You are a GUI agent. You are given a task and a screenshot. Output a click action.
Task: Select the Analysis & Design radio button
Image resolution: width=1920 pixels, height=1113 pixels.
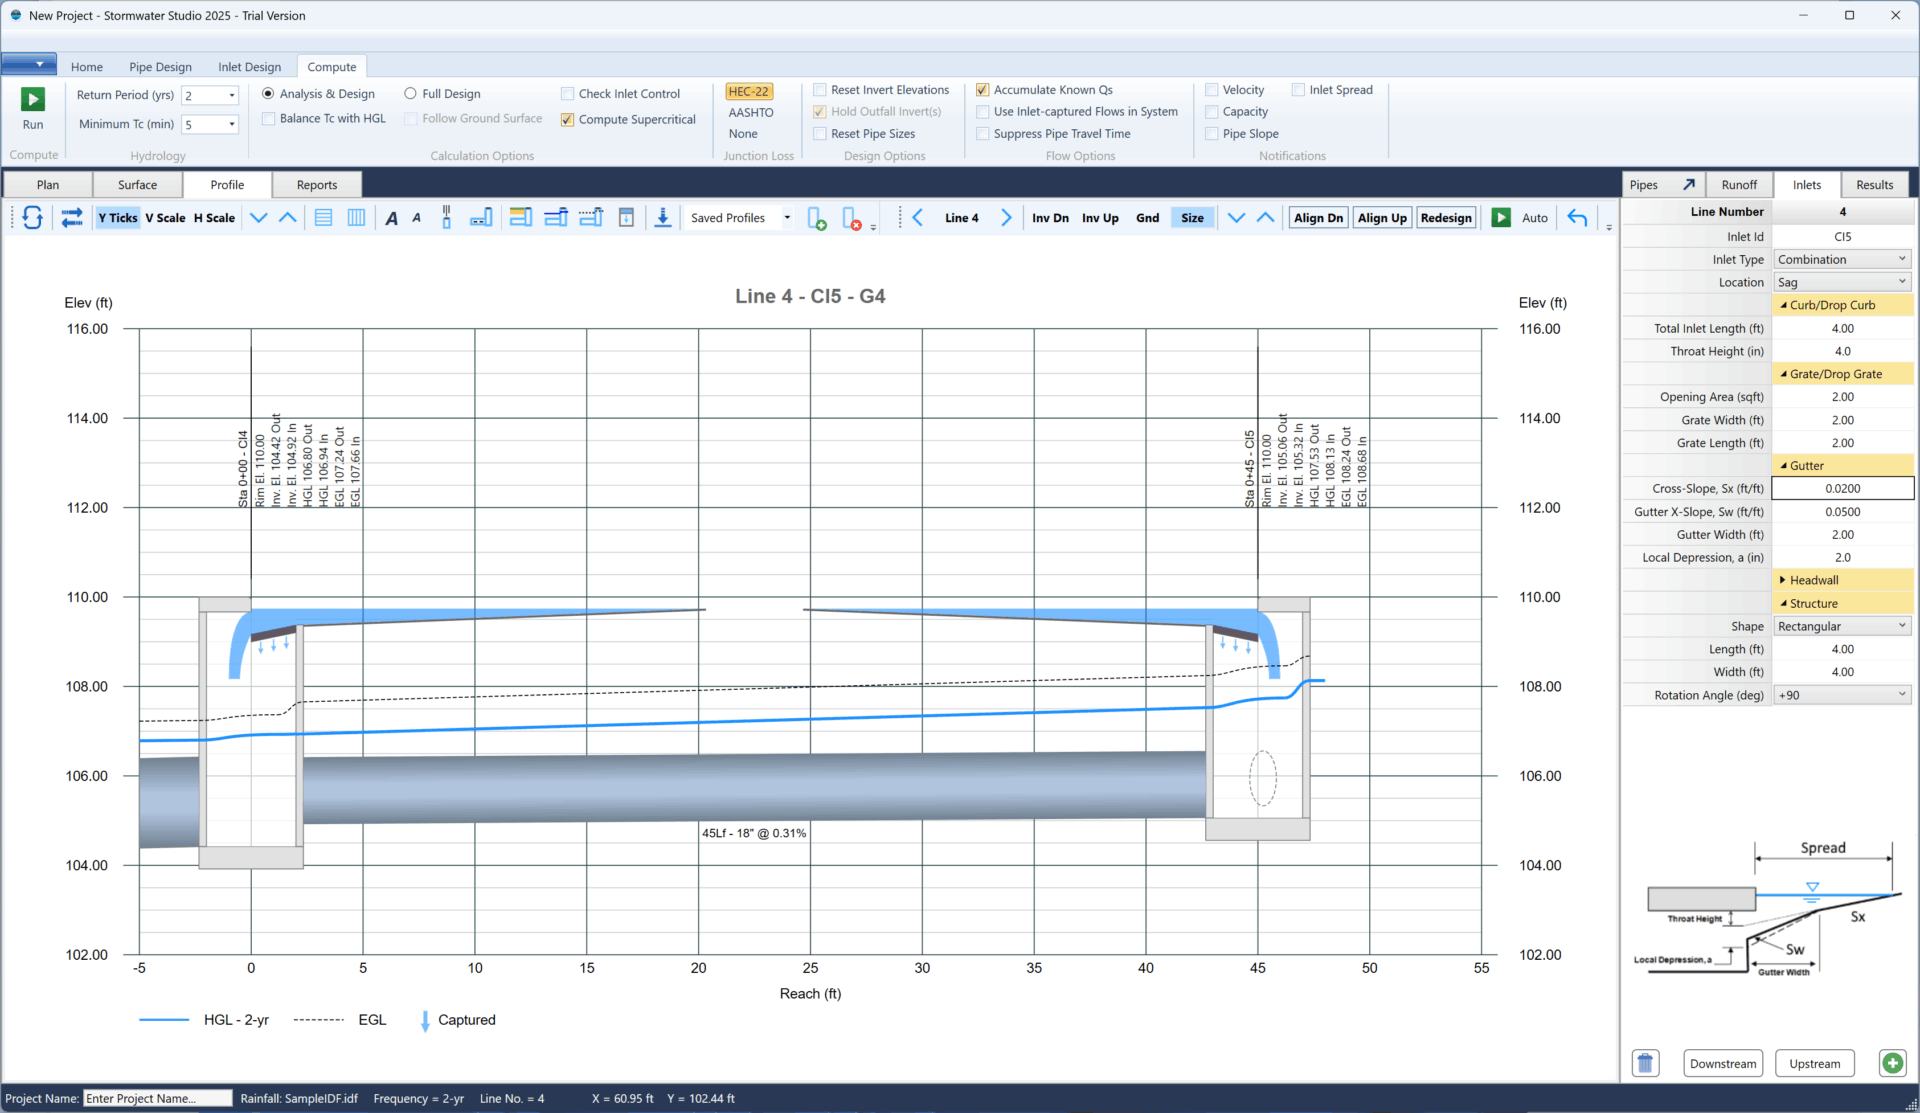268,94
